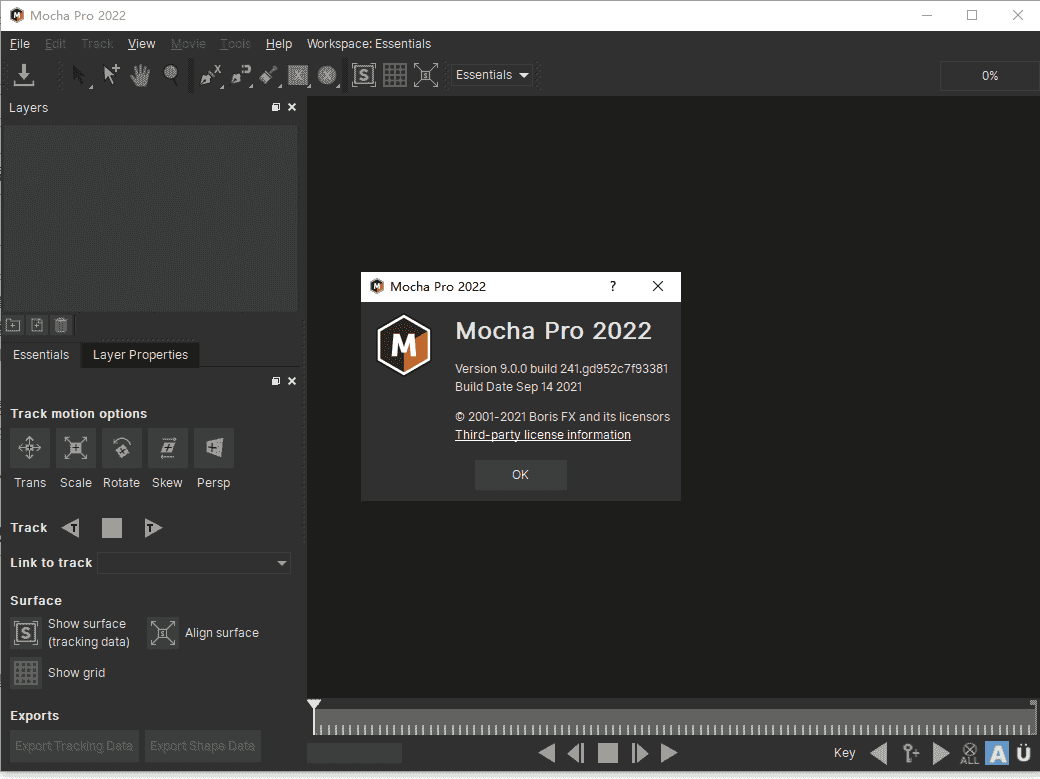This screenshot has width=1040, height=779.
Task: Switch to the Layer Properties tab
Action: 141,354
